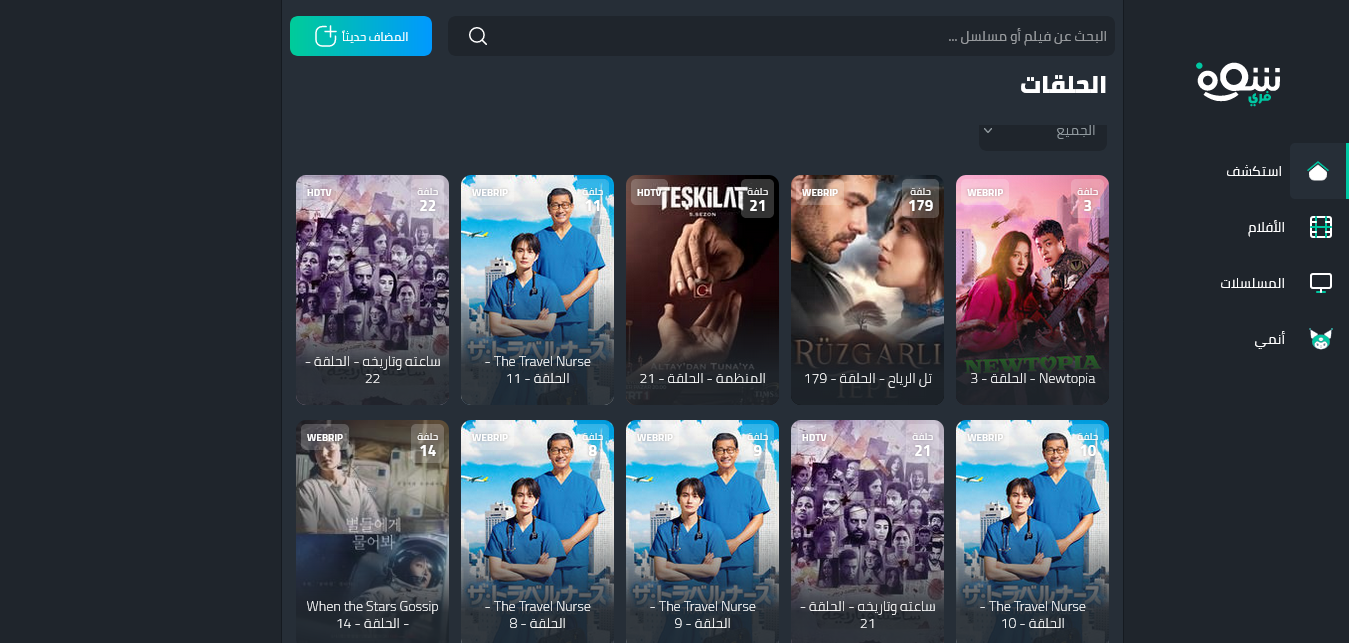The image size is (1349, 643).
Task: Open the Newtopia episode 3 poster
Action: tap(1032, 290)
